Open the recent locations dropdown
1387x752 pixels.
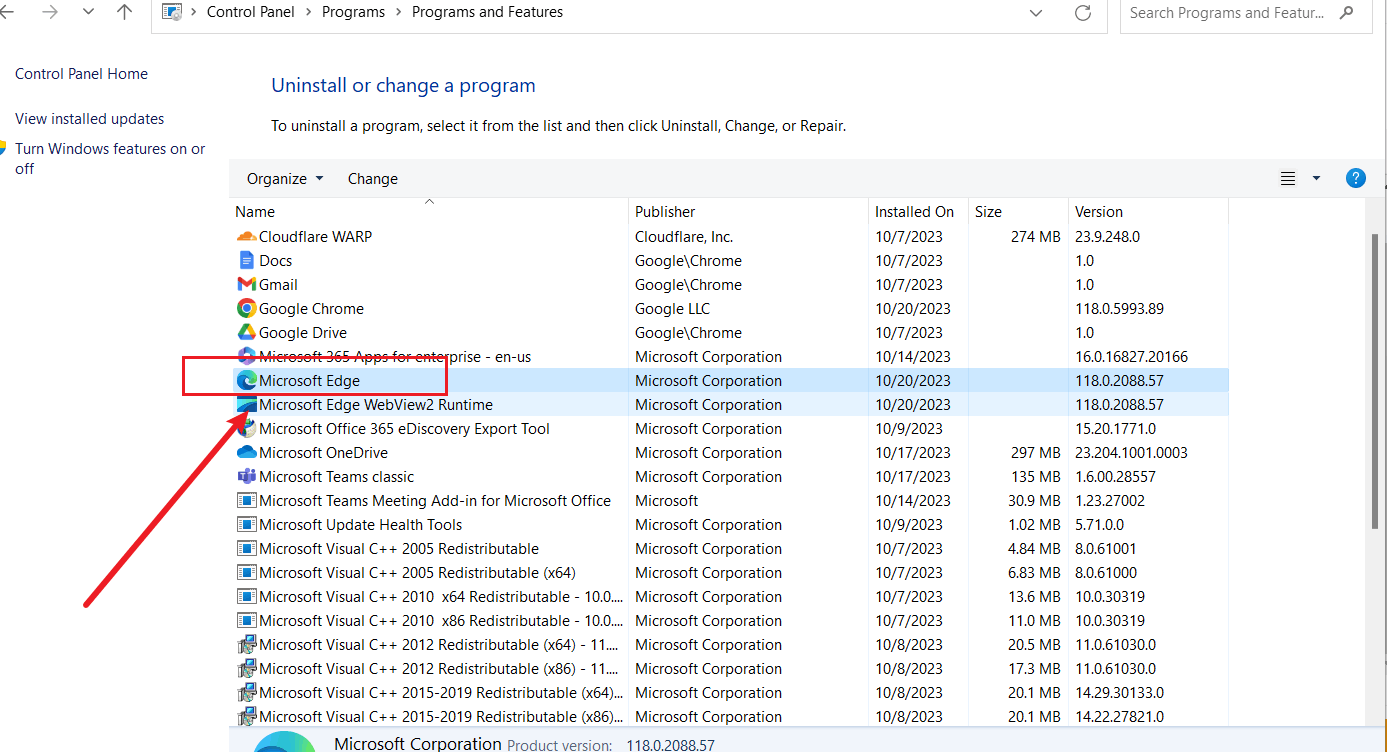[88, 12]
